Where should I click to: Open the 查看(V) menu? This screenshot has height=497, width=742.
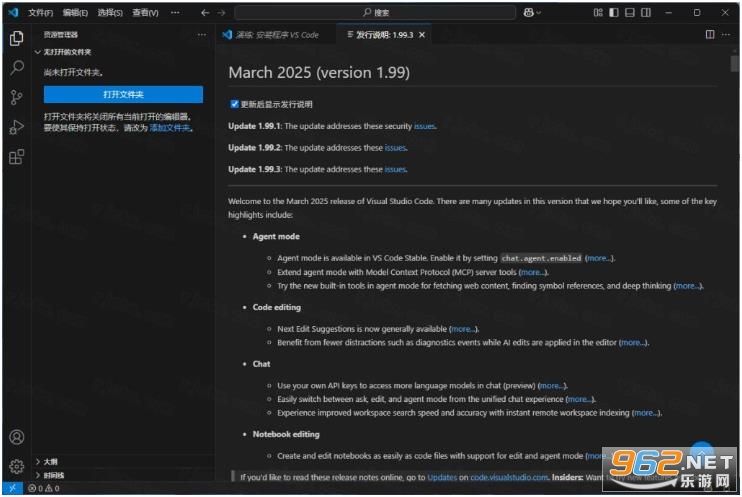point(145,13)
